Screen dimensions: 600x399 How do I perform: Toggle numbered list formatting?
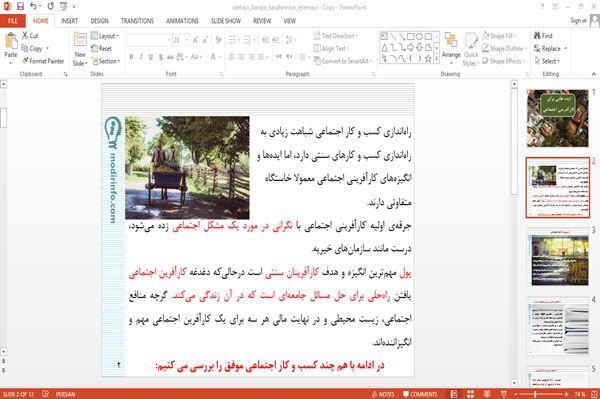248,40
